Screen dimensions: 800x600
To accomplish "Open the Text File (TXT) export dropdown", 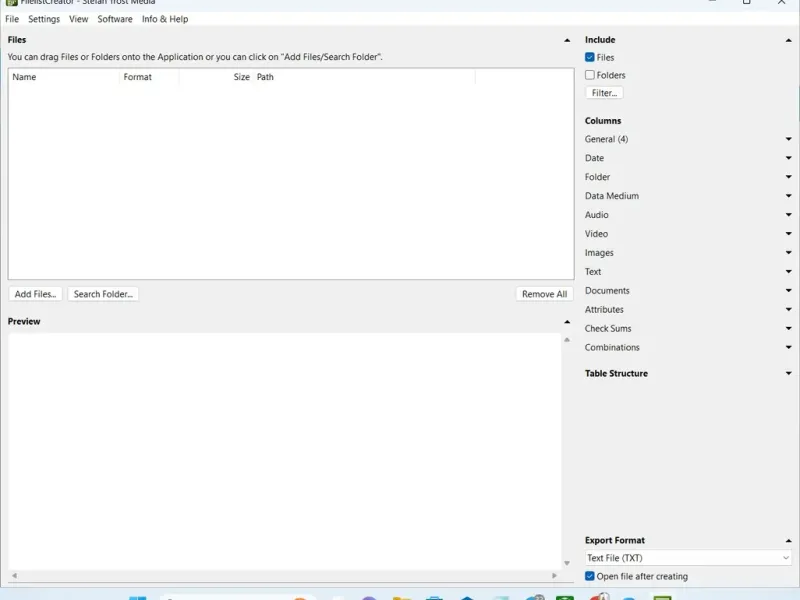I will click(688, 558).
